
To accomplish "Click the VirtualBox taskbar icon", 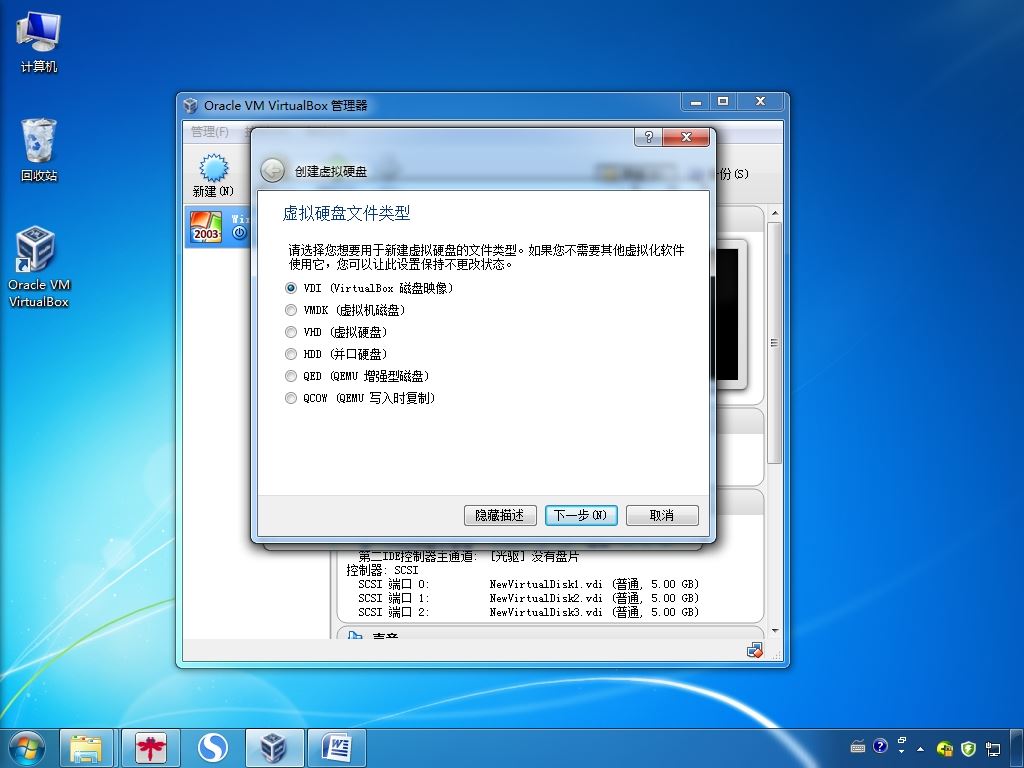I will [x=274, y=748].
